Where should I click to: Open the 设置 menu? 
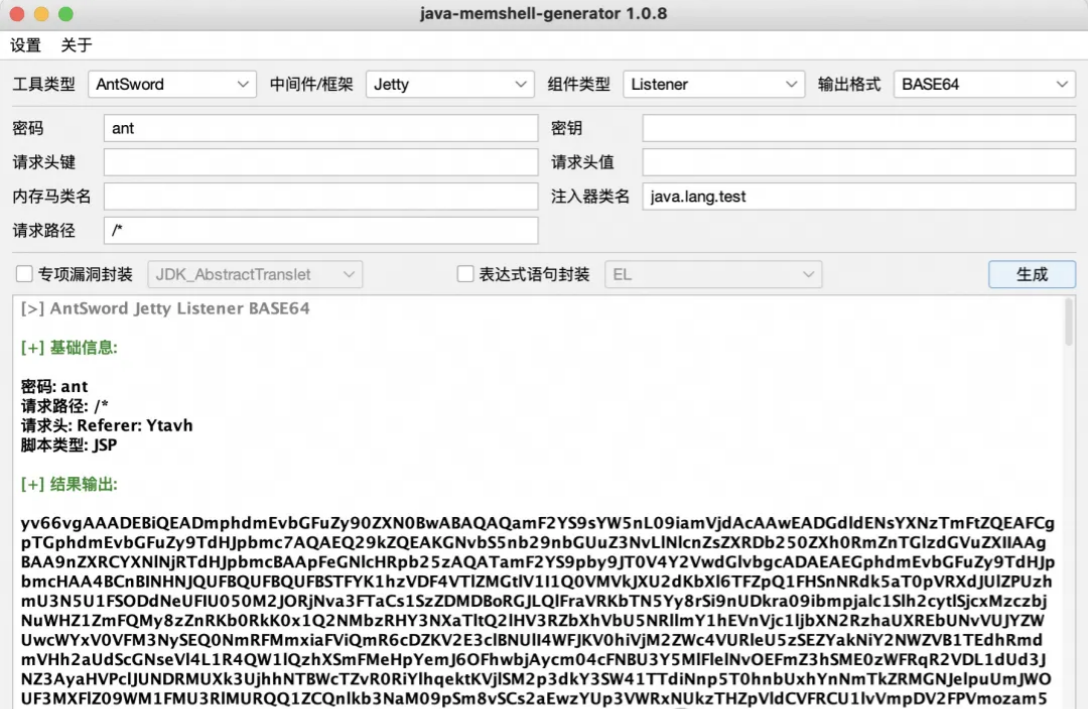tap(26, 46)
